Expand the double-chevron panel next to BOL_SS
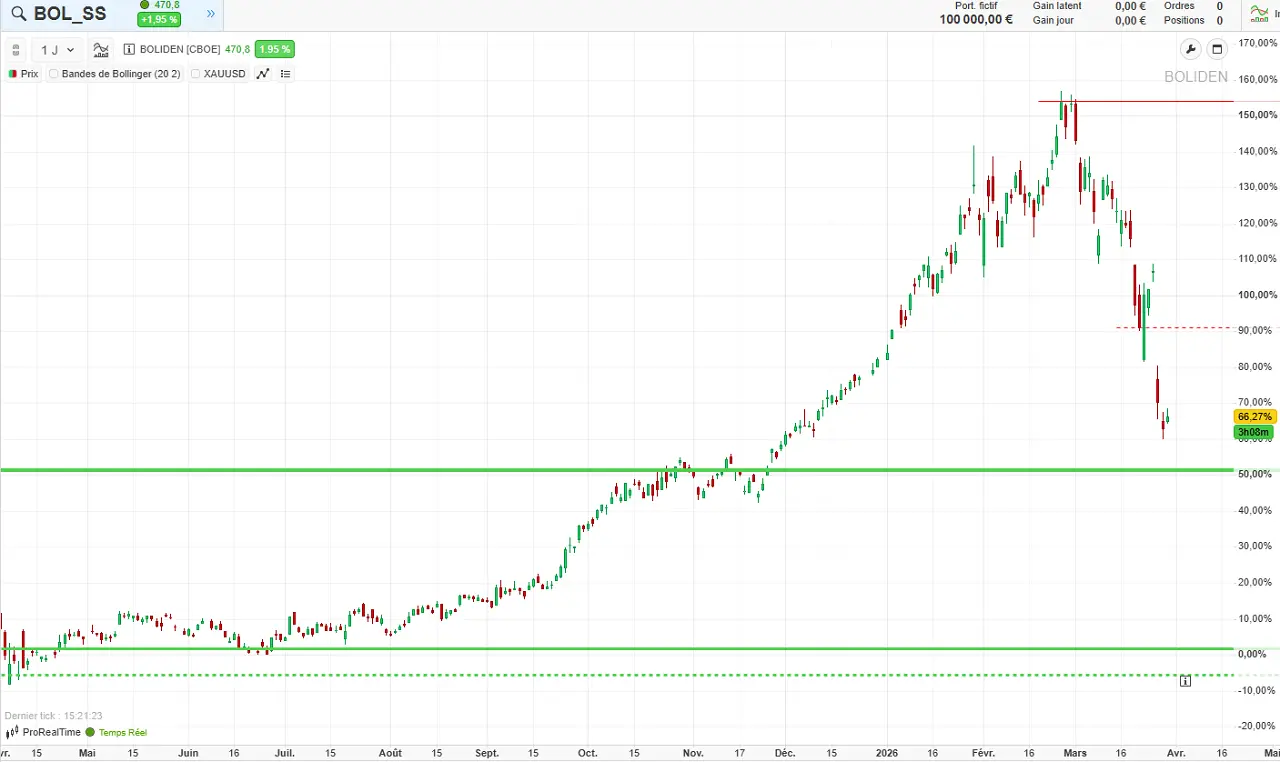Image resolution: width=1280 pixels, height=762 pixels. click(x=210, y=14)
